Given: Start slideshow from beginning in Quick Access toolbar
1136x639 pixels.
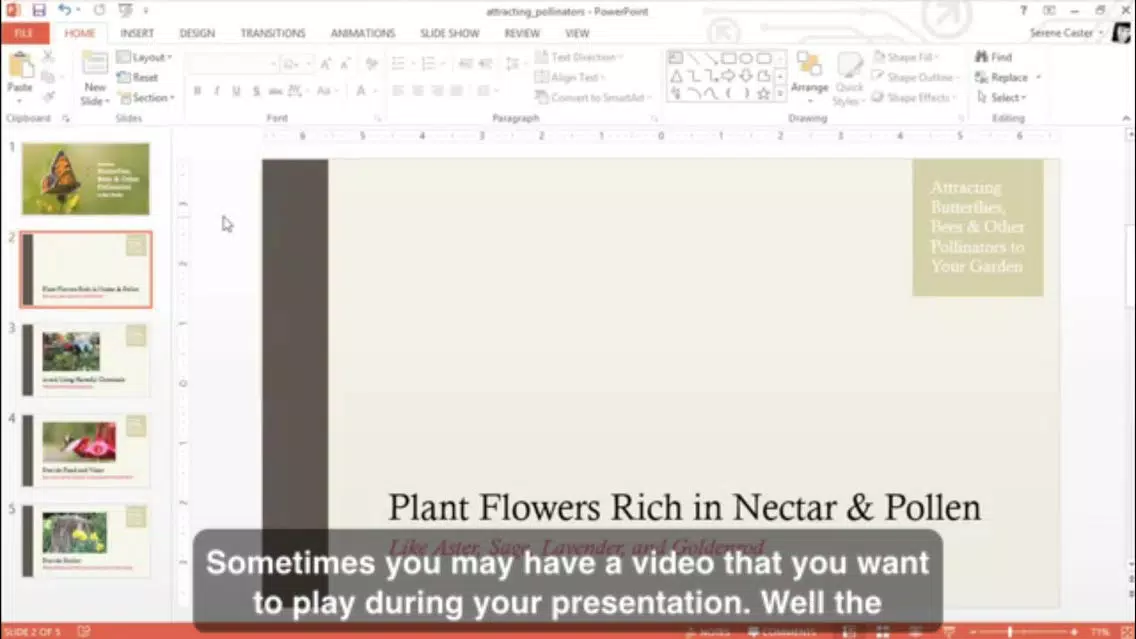Looking at the screenshot, I should pyautogui.click(x=125, y=10).
